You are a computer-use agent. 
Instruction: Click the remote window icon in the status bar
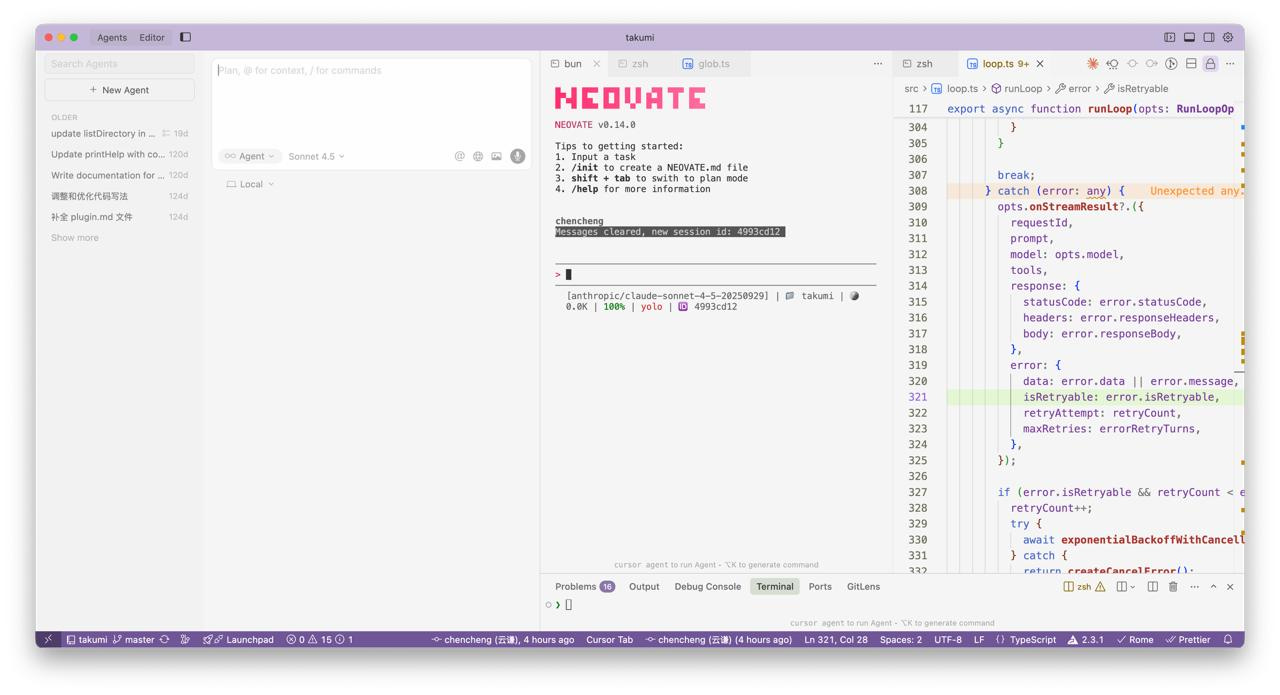coord(48,640)
